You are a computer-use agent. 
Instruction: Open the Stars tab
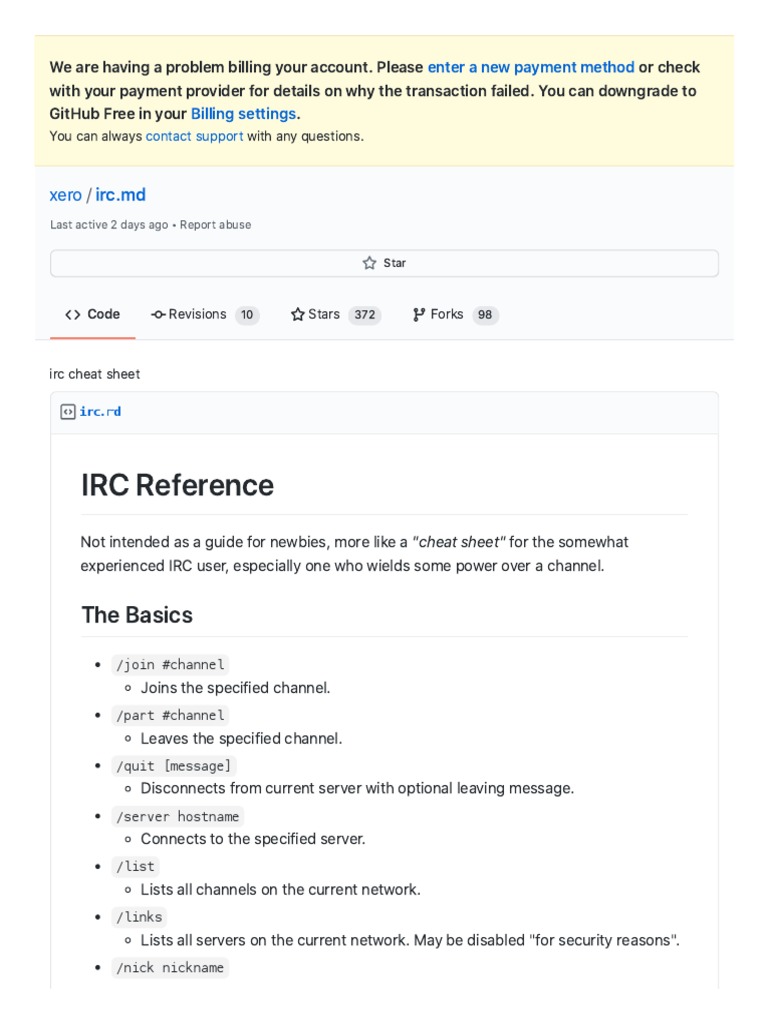pos(324,315)
